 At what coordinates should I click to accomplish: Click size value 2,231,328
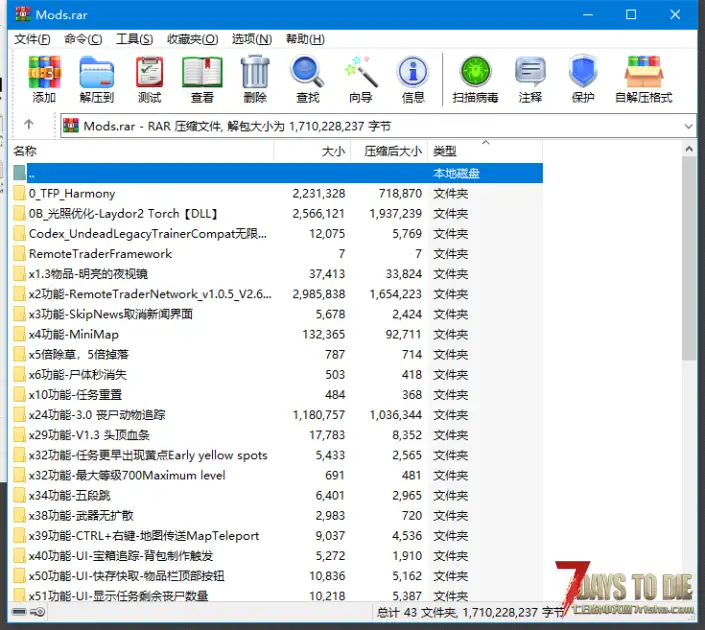click(319, 193)
